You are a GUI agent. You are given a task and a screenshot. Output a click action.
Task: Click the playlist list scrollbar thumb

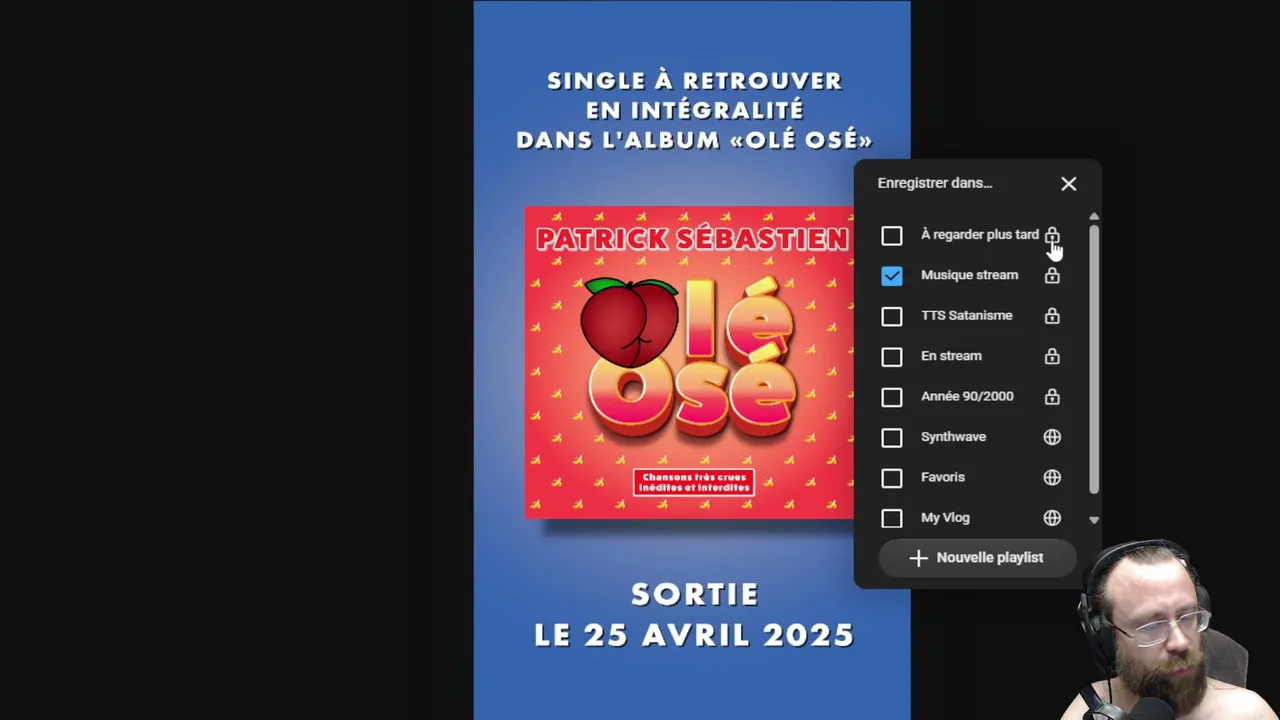1094,359
